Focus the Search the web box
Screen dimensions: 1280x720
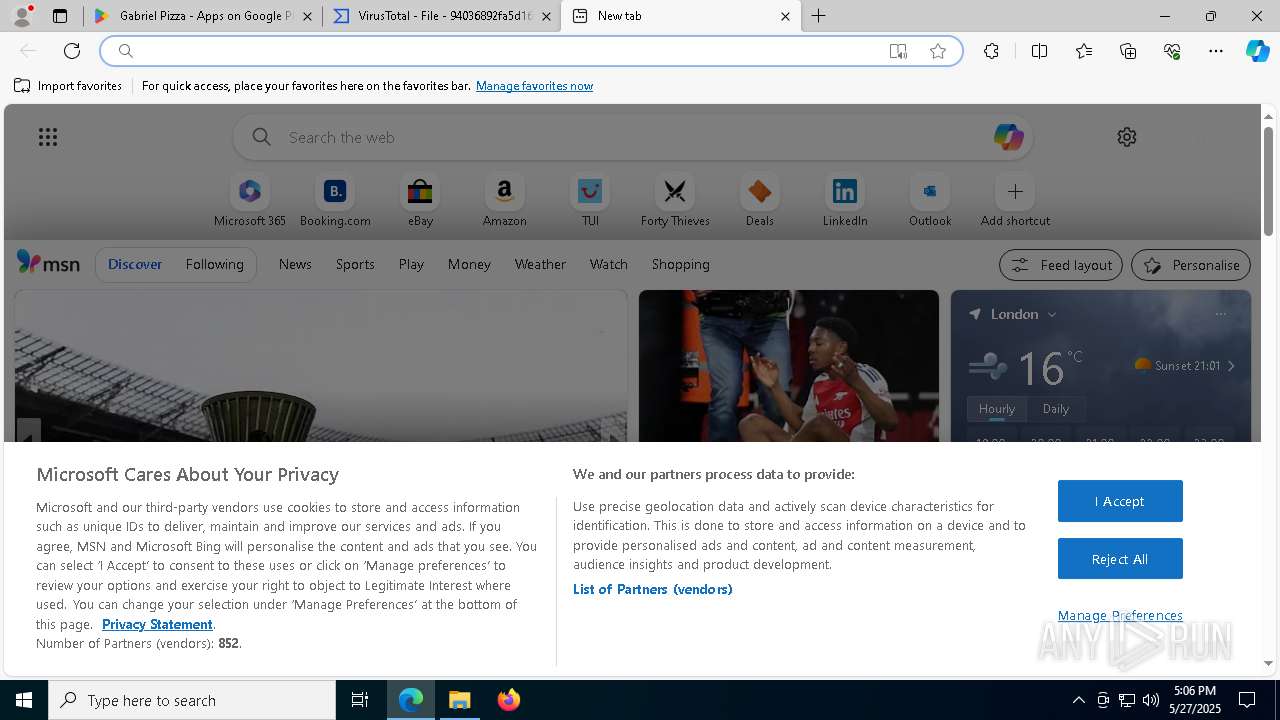tap(633, 137)
